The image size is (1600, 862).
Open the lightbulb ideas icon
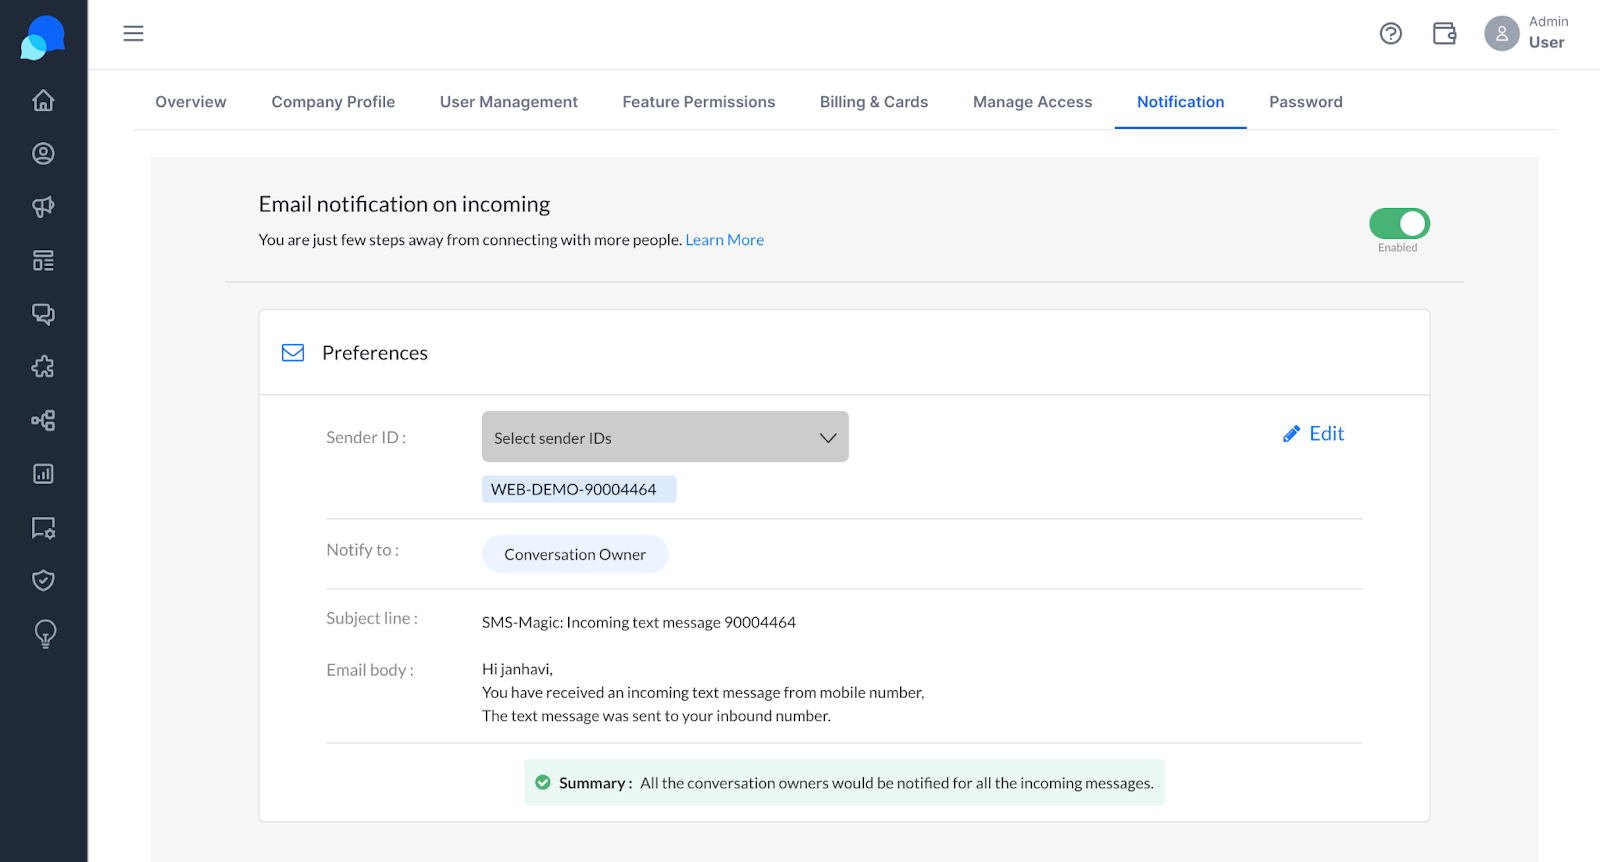[45, 634]
